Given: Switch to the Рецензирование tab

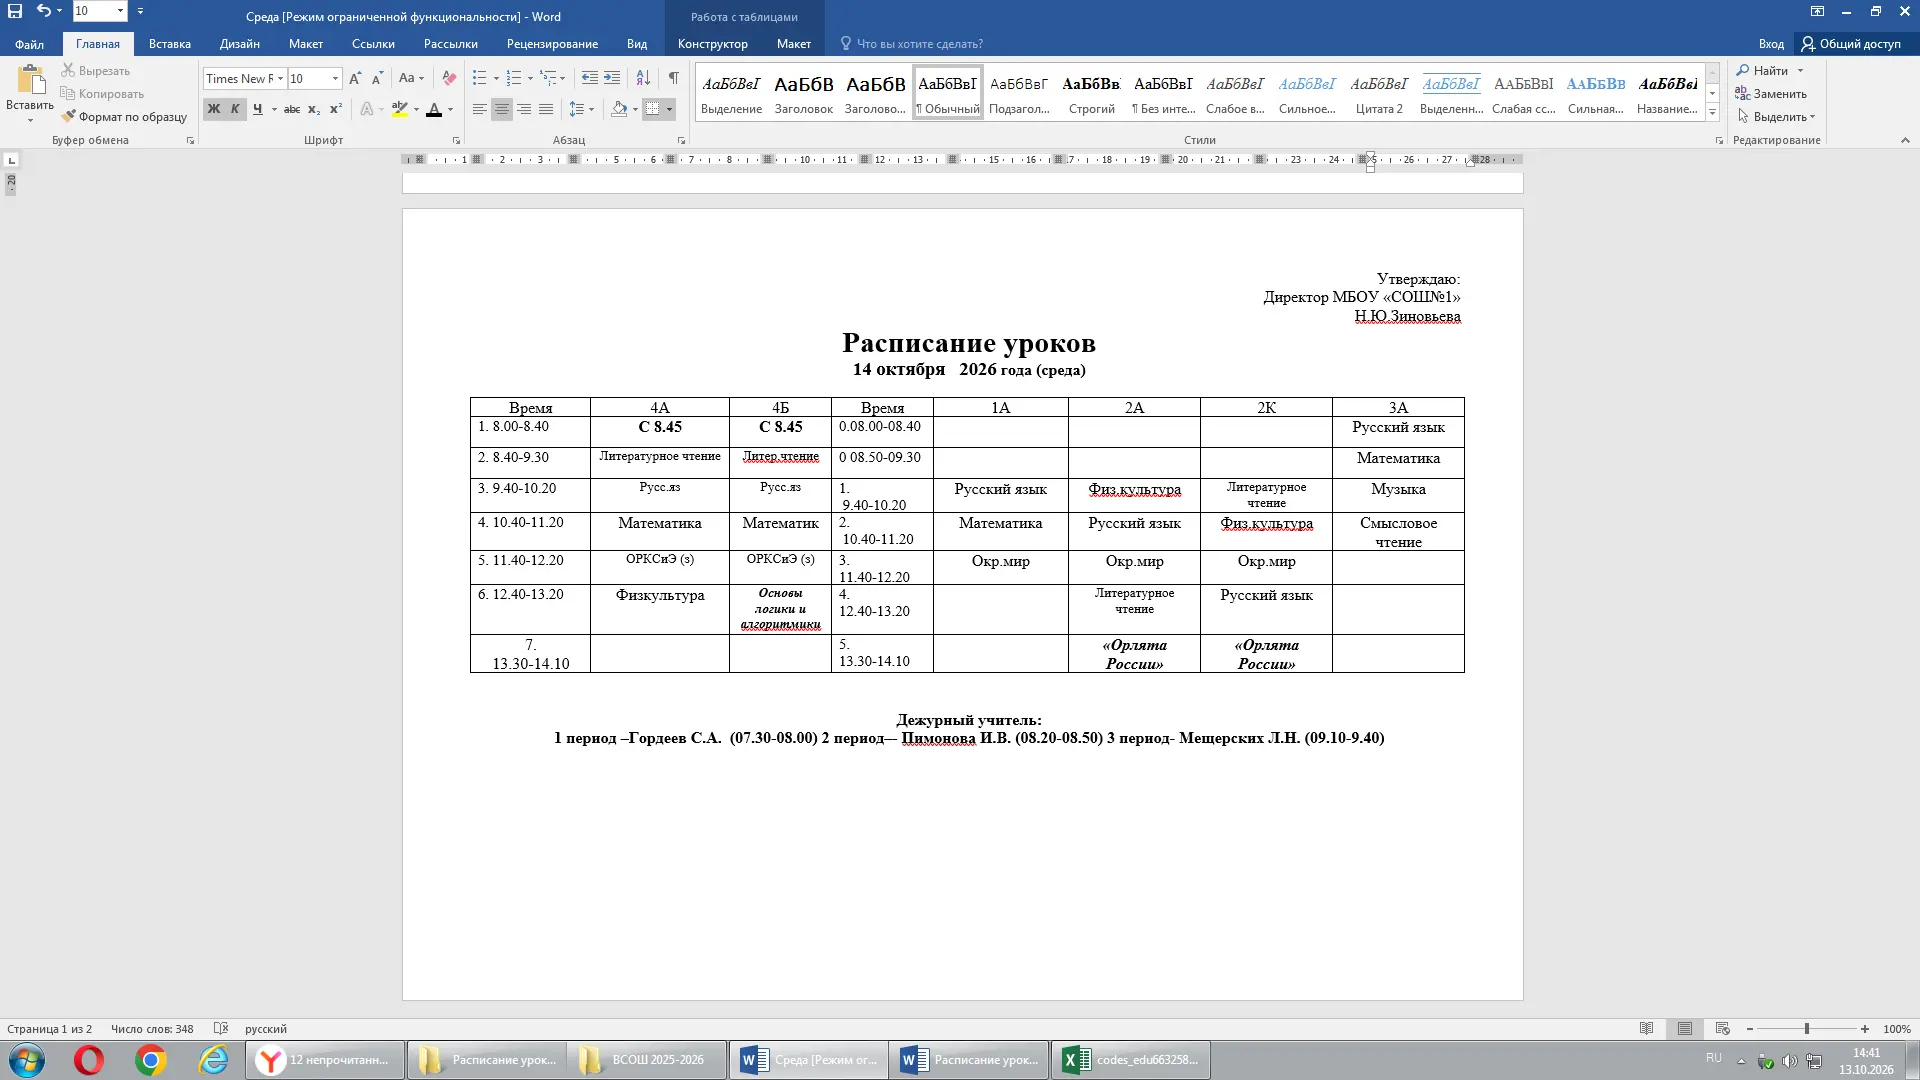Looking at the screenshot, I should 552,44.
